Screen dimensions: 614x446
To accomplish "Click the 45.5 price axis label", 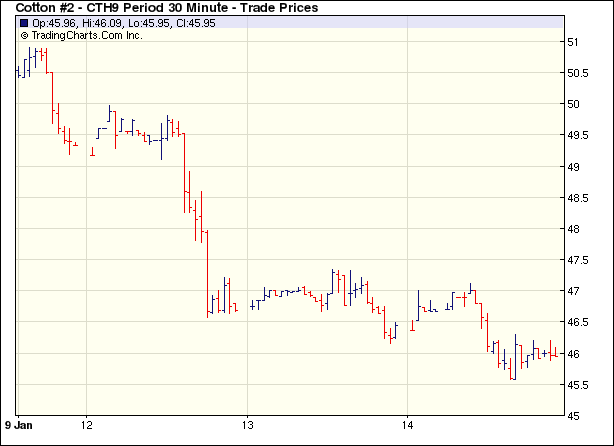I will [578, 385].
